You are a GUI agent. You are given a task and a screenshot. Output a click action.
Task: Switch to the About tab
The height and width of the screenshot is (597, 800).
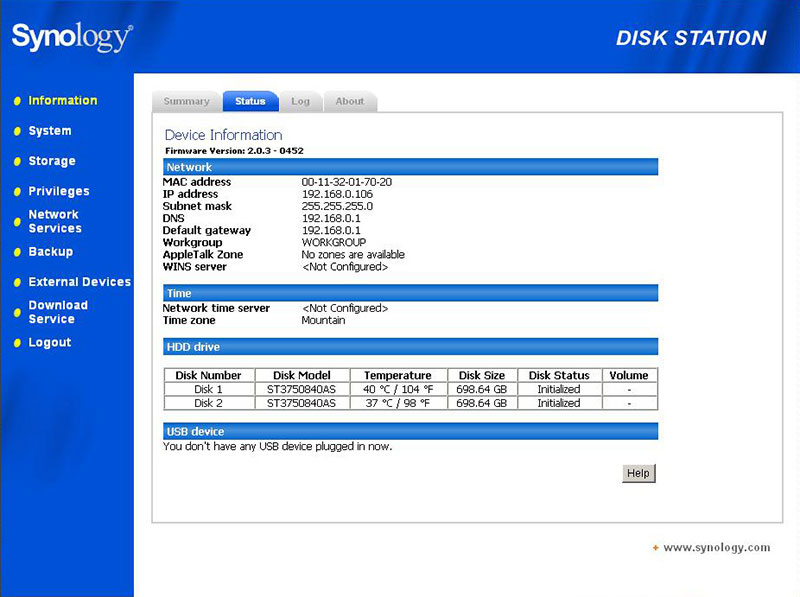350,101
